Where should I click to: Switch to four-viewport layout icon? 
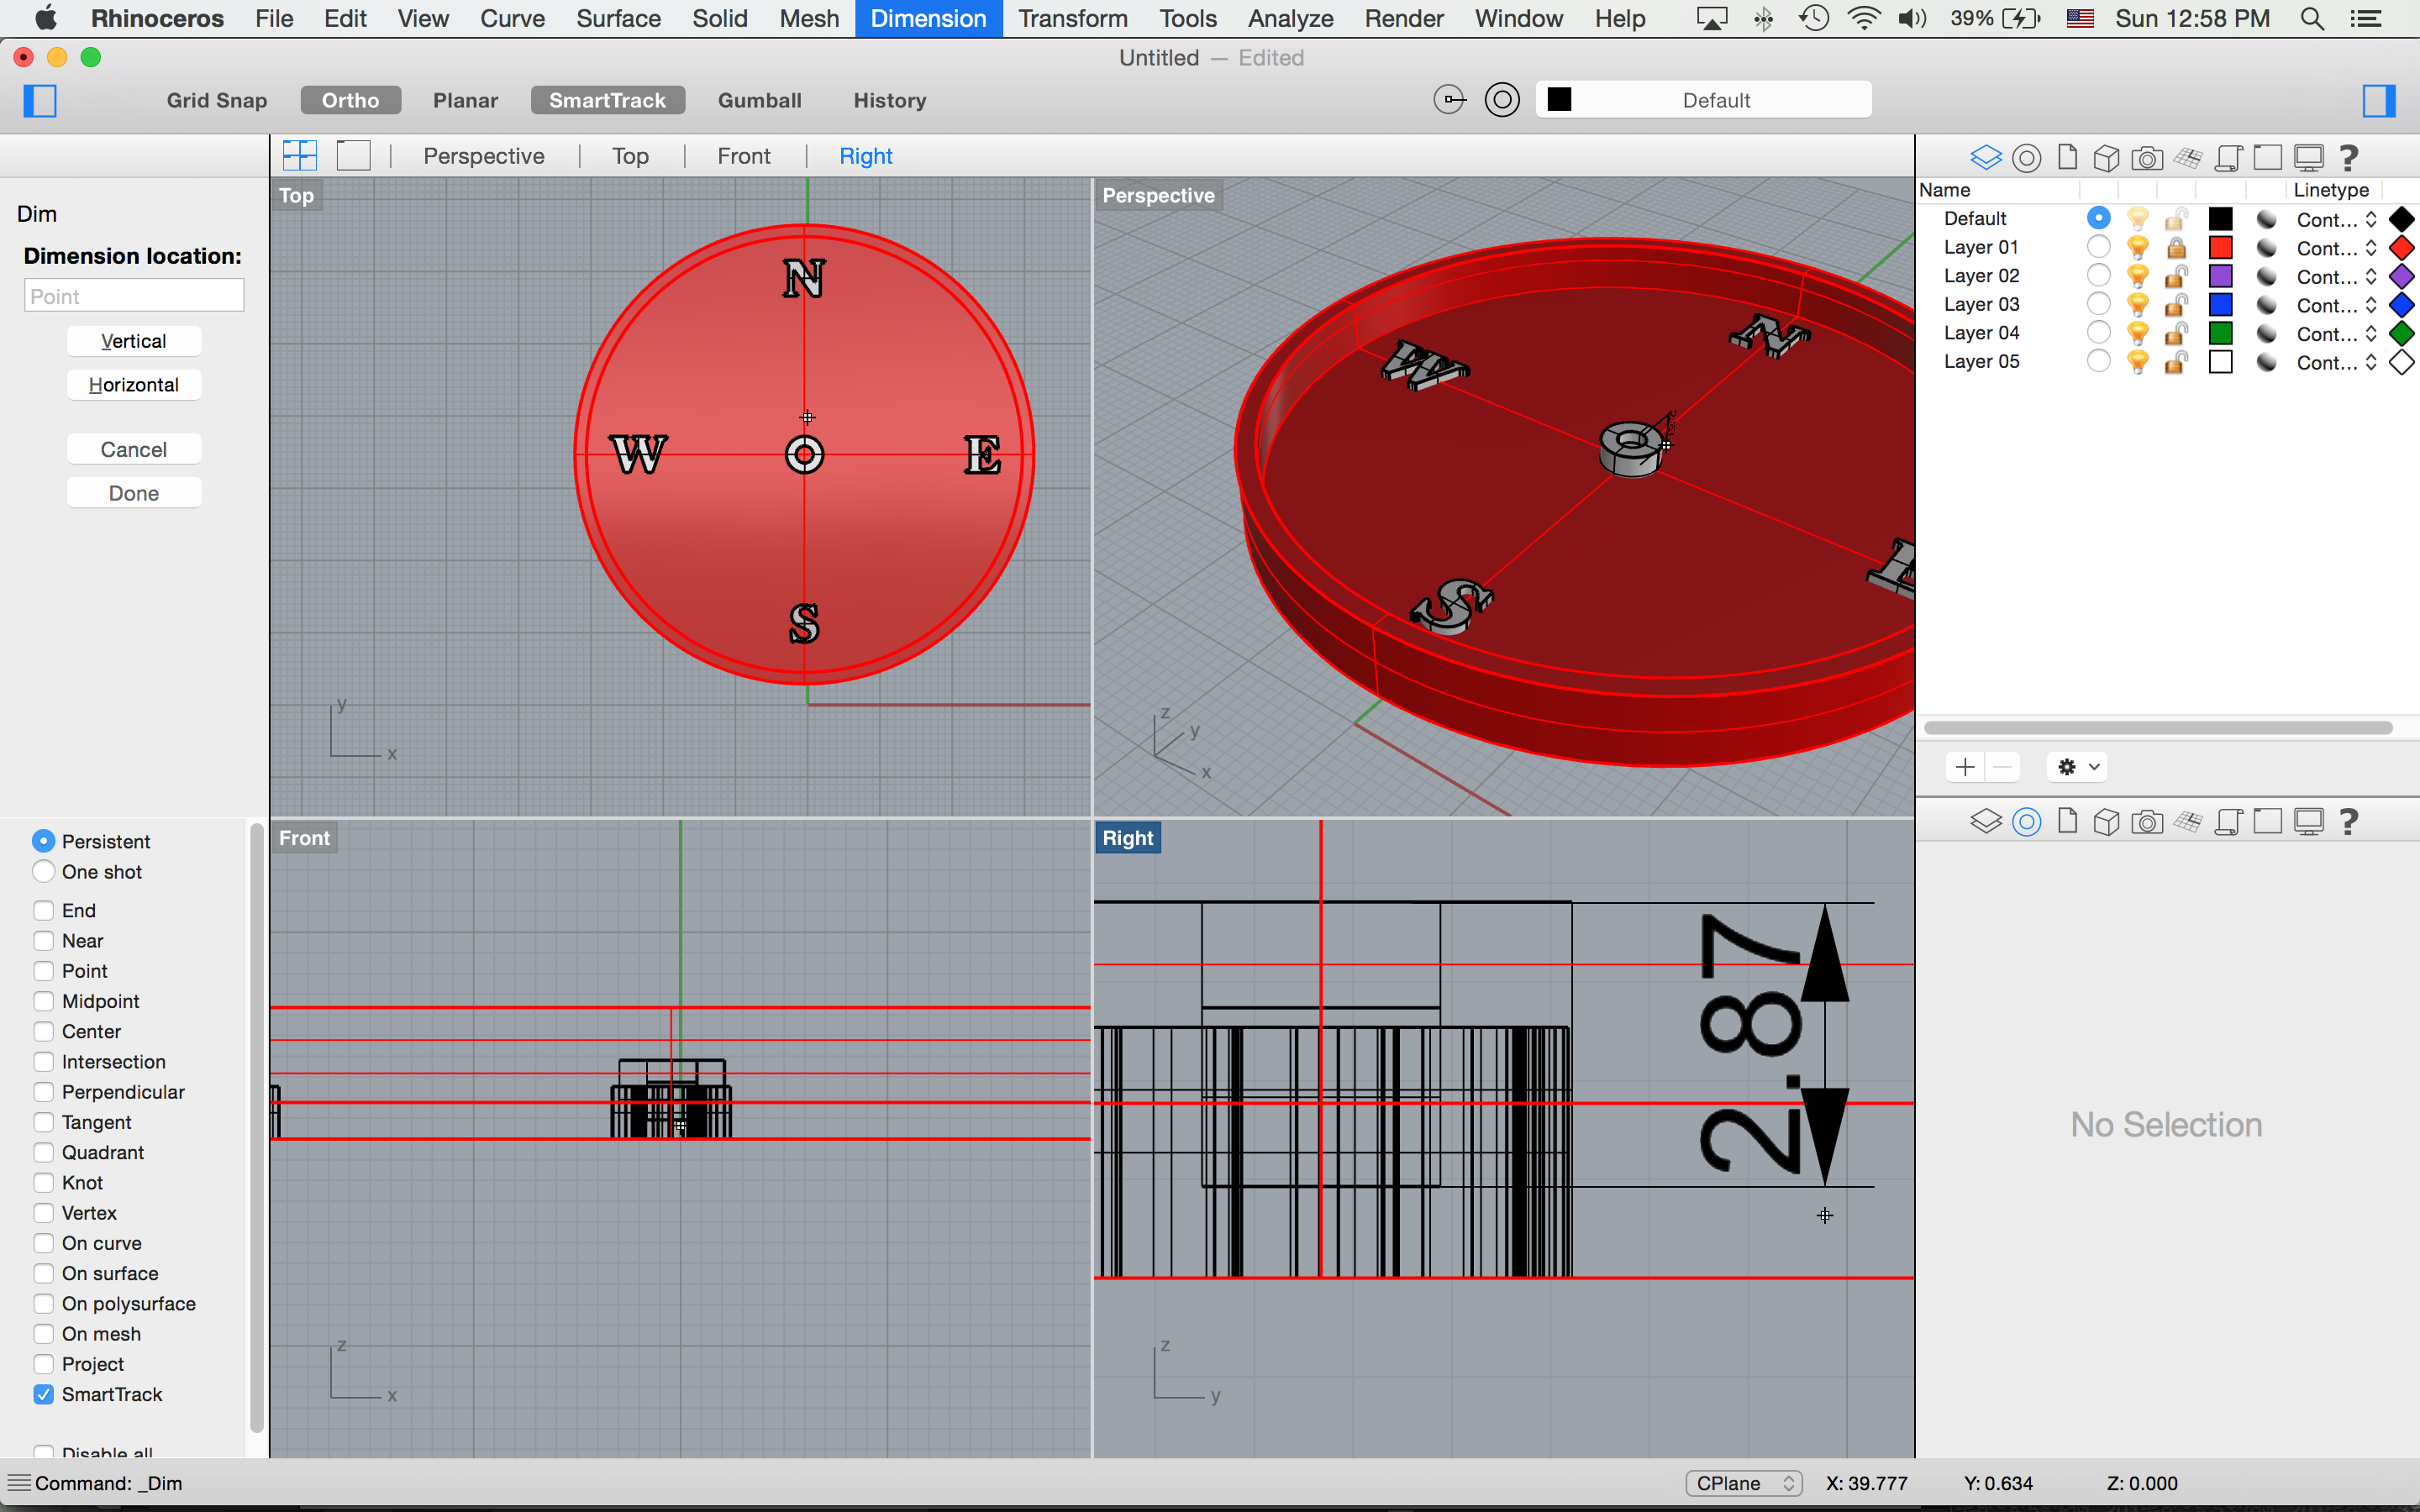click(x=300, y=155)
